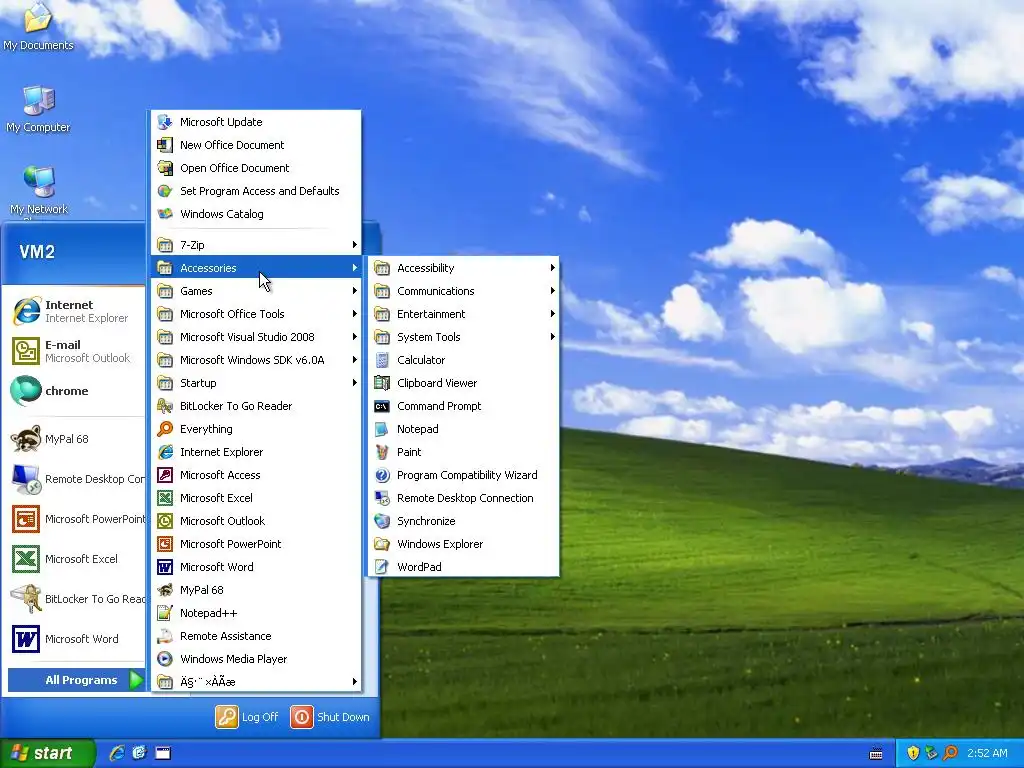Launch Microsoft PowerPoint in All Programs list
The image size is (1024, 768).
pos(256,544)
